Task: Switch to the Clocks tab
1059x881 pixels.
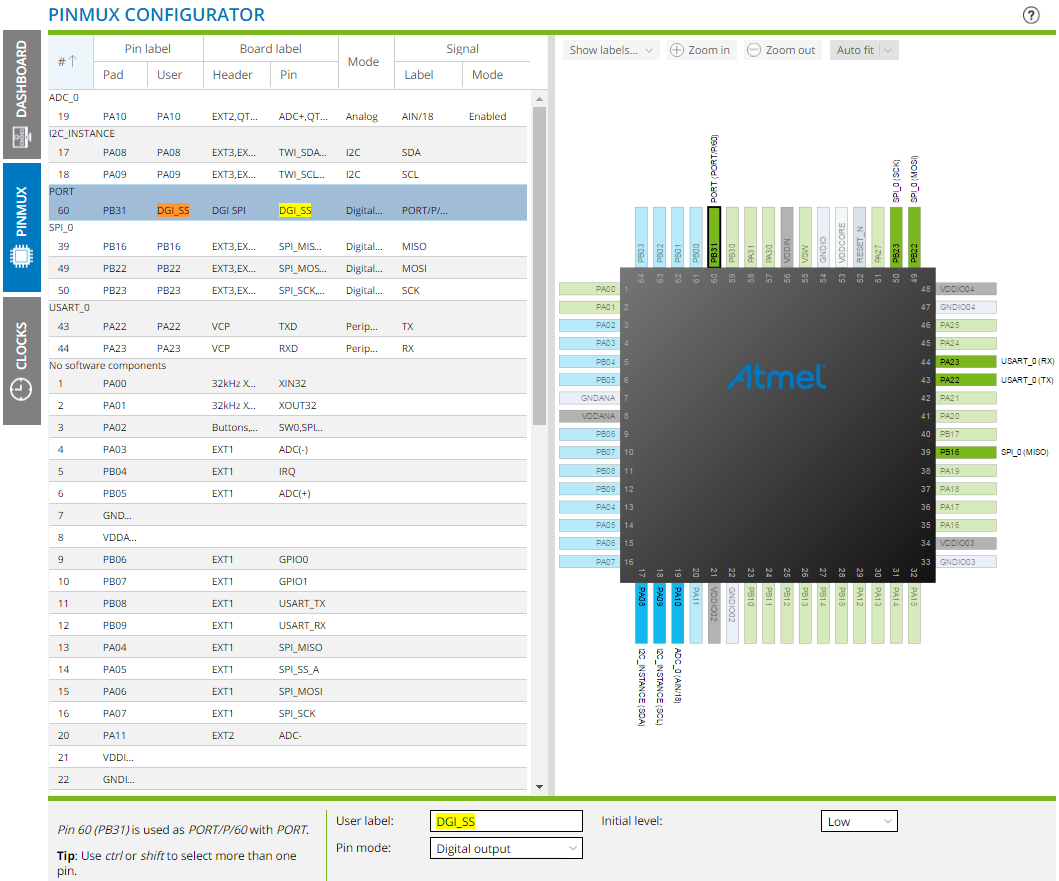Action: click(x=22, y=361)
